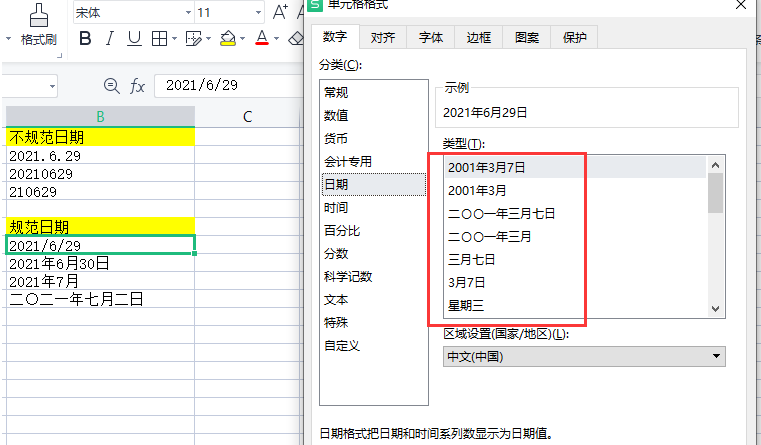The width and height of the screenshot is (761, 445).
Task: Apply yellow fill color bucket
Action: point(228,38)
